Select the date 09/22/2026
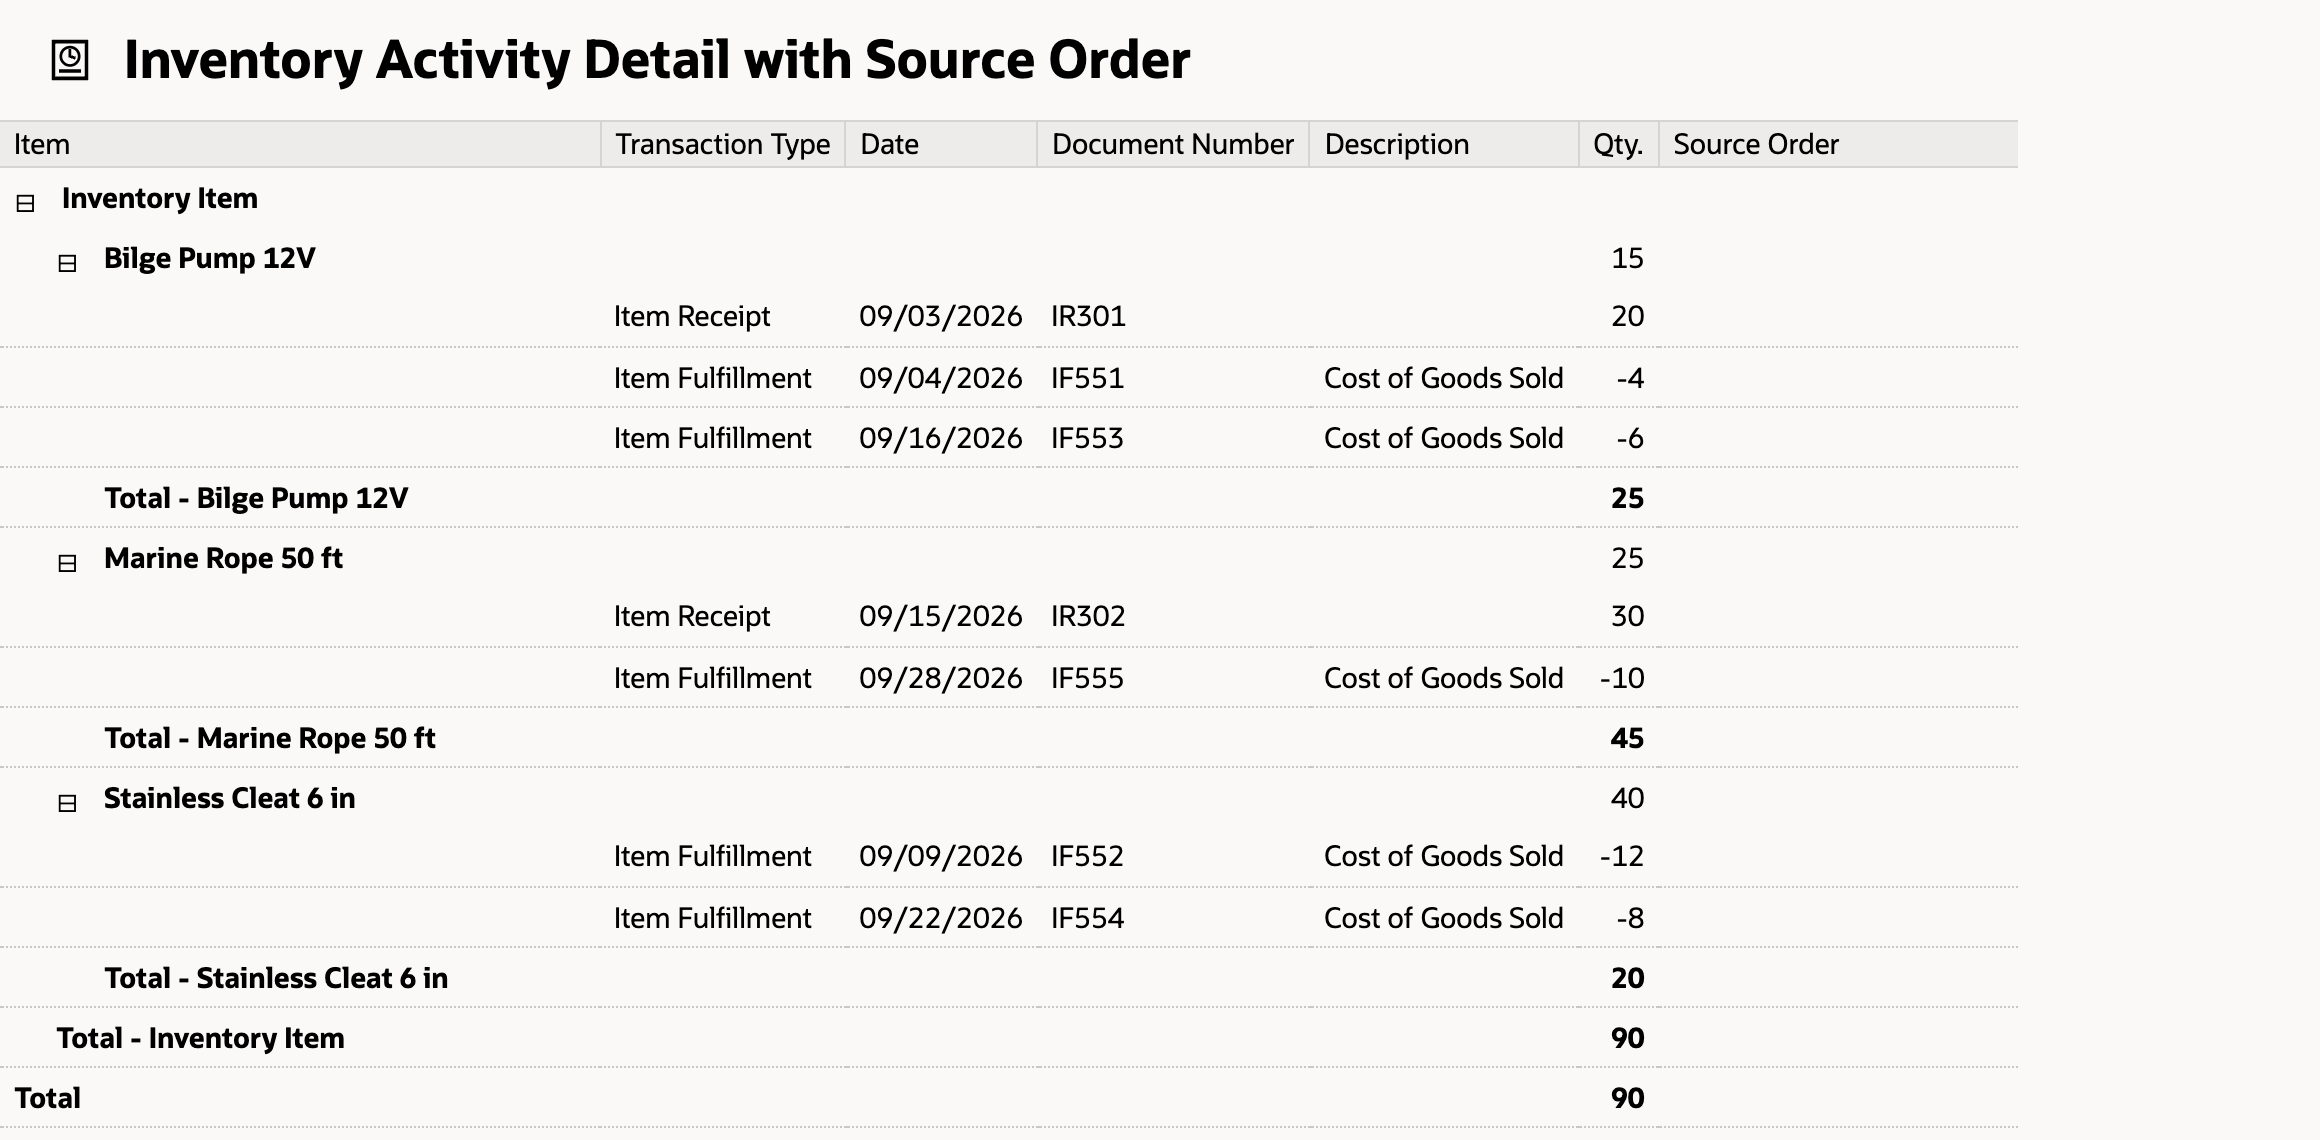 tap(941, 918)
